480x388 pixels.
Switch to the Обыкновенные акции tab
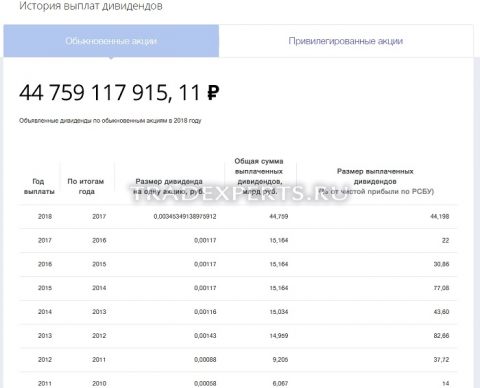(x=111, y=41)
